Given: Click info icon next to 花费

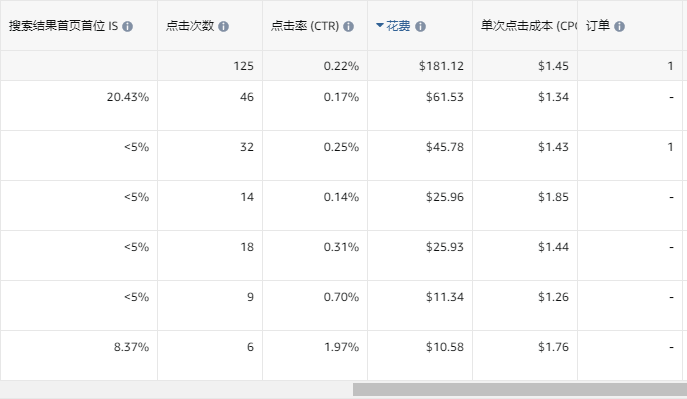Looking at the screenshot, I should (x=420, y=27).
